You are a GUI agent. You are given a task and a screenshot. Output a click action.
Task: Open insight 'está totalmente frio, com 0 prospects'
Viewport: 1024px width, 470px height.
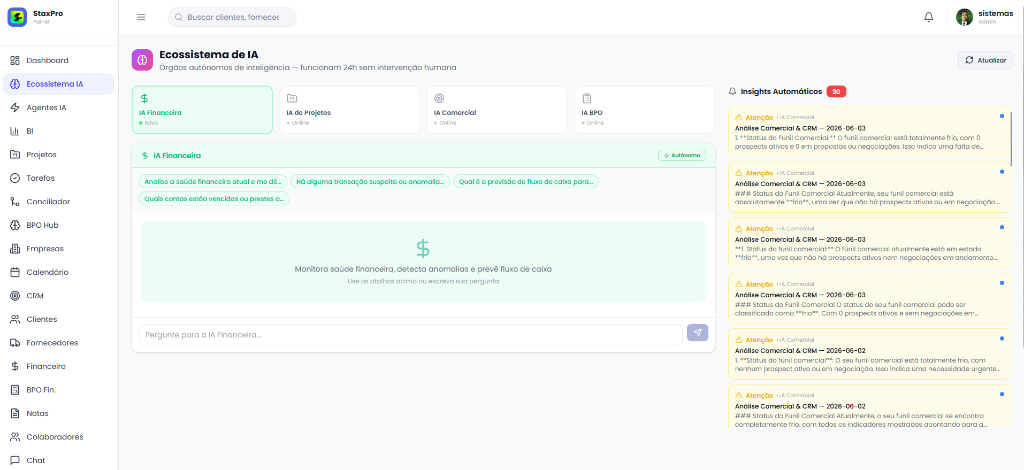[869, 132]
